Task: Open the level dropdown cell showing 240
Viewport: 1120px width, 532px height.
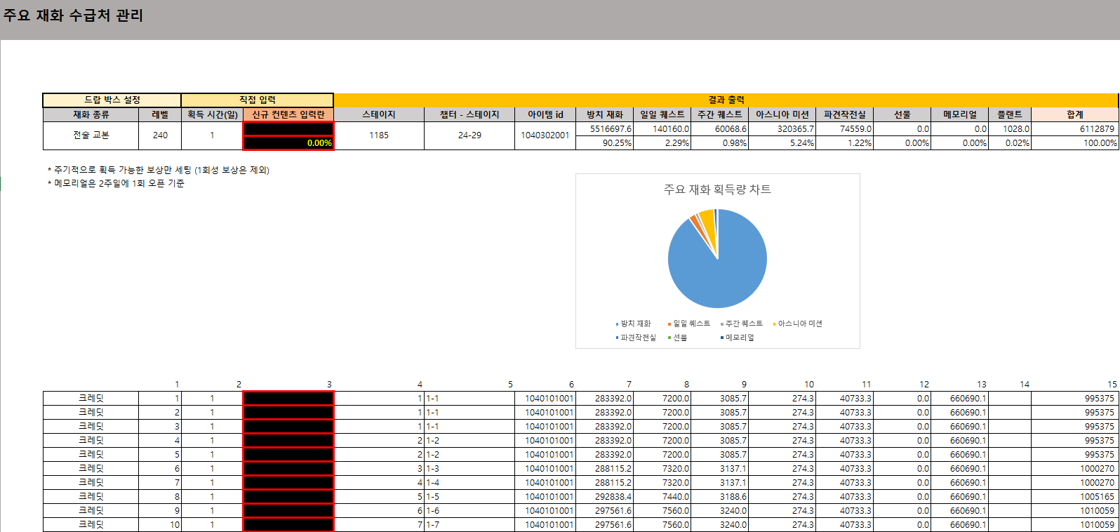Action: pyautogui.click(x=160, y=136)
